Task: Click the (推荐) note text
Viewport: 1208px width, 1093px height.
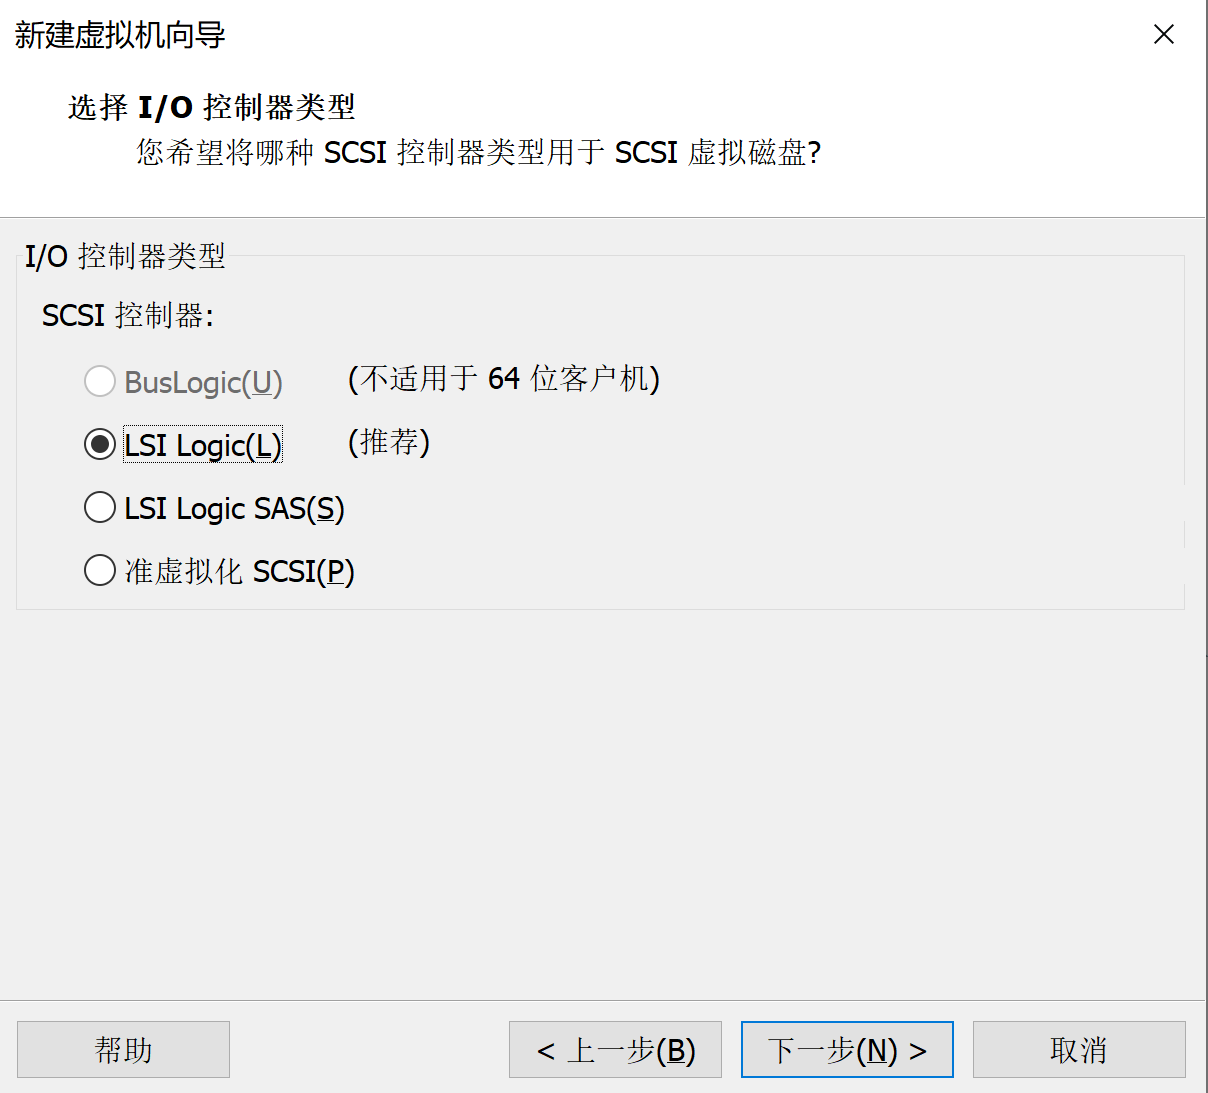Action: 388,442
